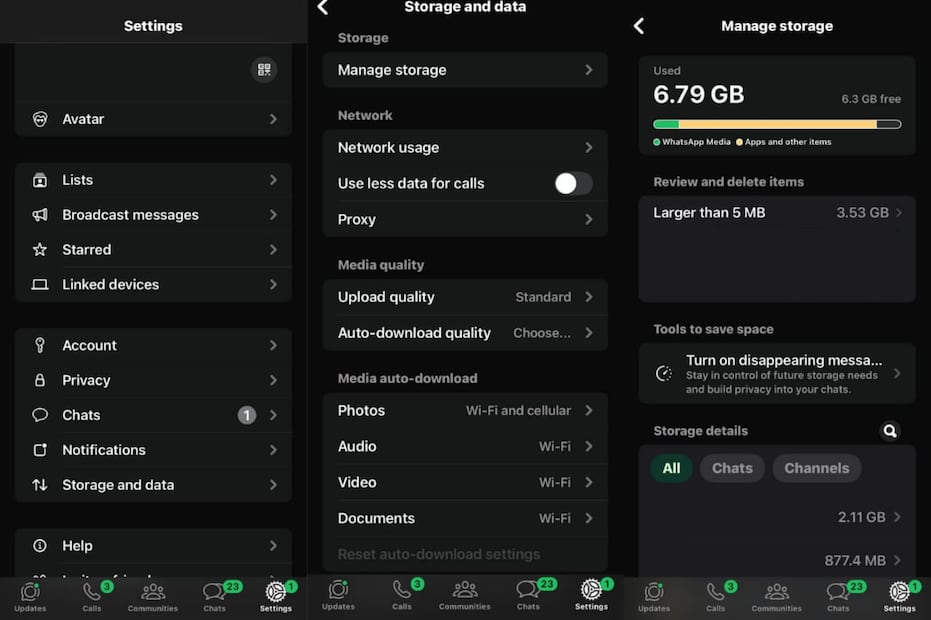Select the Starred star icon
The height and width of the screenshot is (620, 931).
[40, 250]
